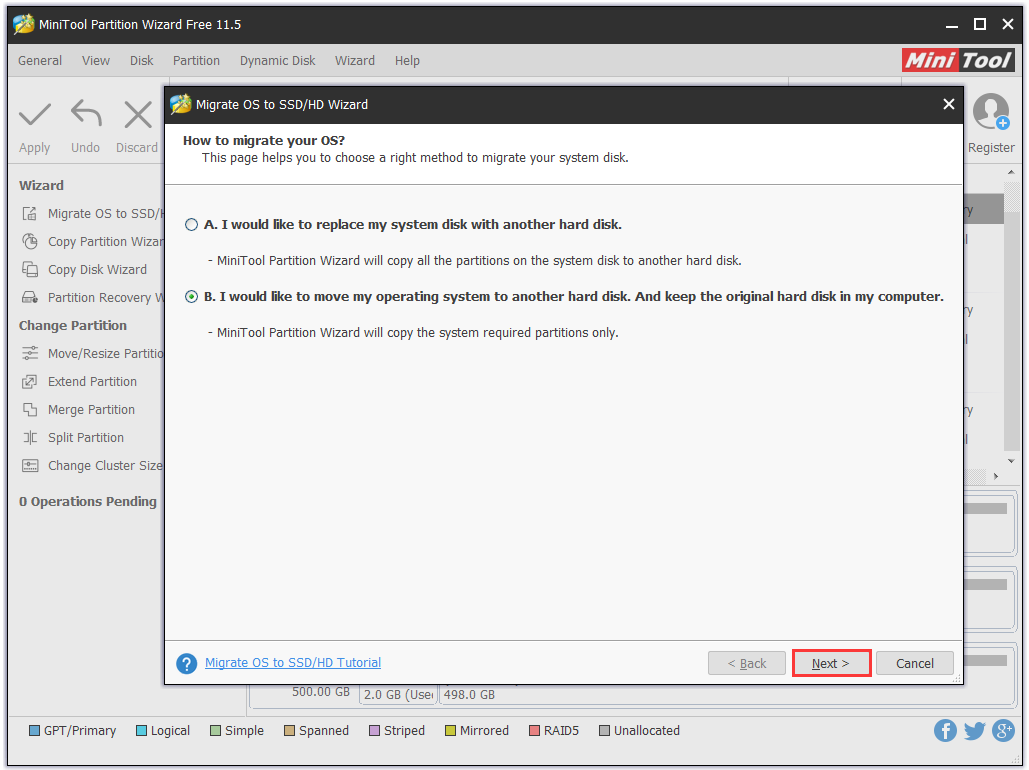Open the View menu
Viewport: 1029px width, 770px height.
(96, 60)
